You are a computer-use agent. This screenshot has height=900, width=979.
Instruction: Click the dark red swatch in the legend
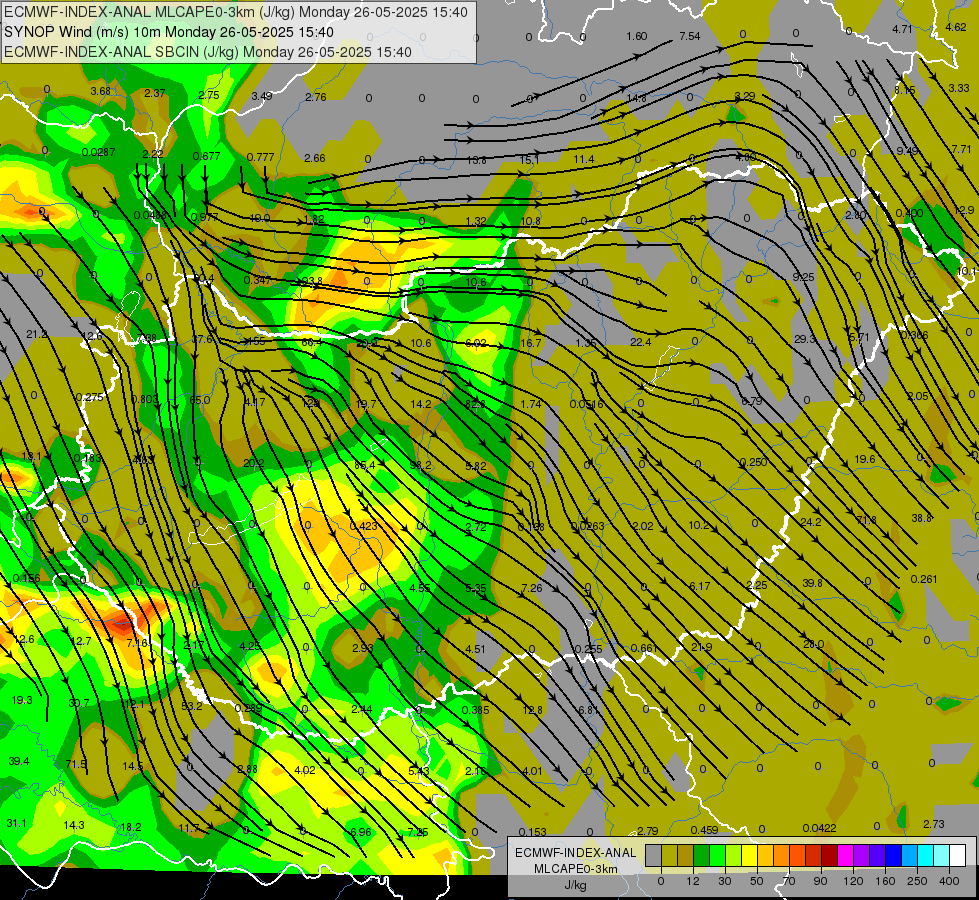(x=830, y=855)
